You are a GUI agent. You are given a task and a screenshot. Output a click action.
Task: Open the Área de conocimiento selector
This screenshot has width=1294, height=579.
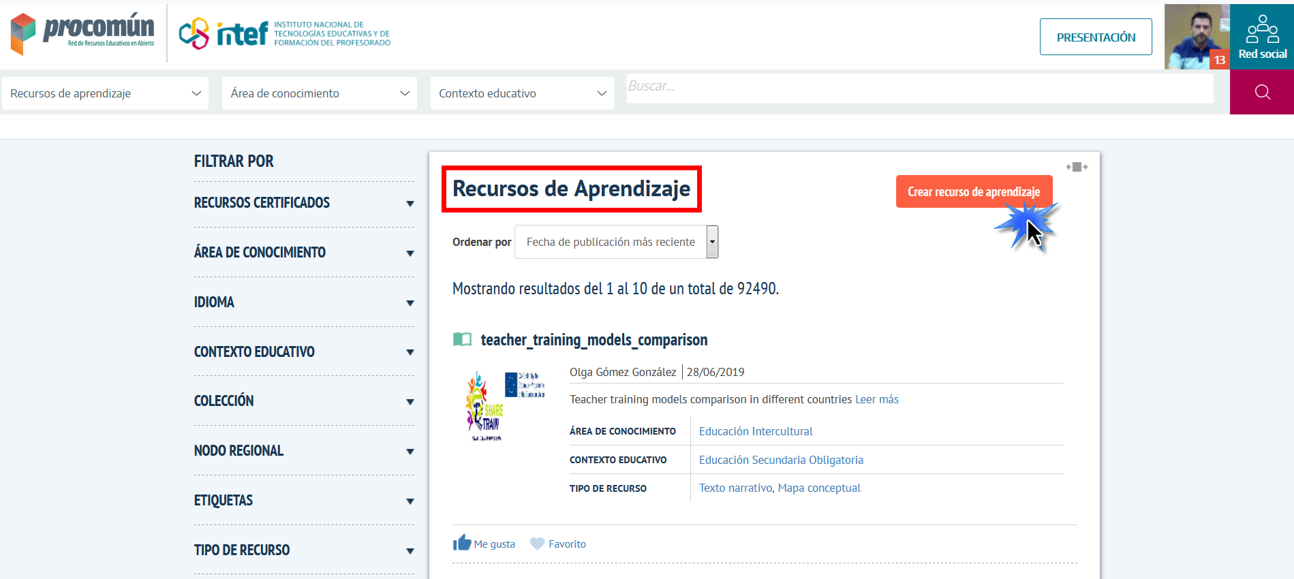click(x=318, y=92)
